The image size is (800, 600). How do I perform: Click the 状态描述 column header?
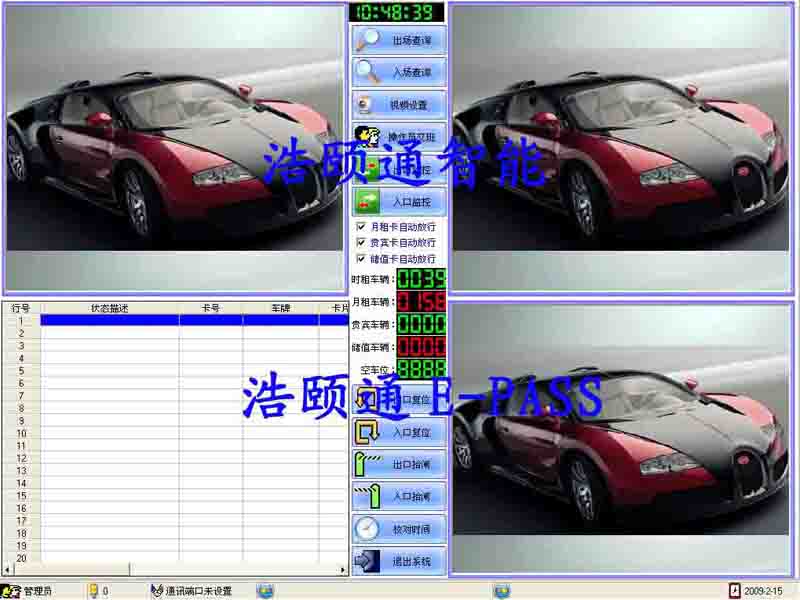click(110, 308)
